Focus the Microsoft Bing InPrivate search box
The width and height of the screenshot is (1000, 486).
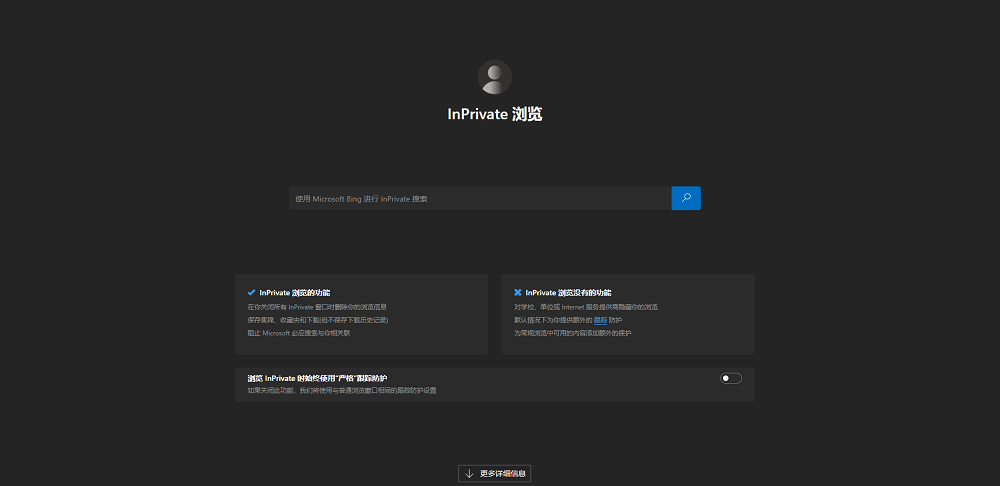[x=480, y=198]
